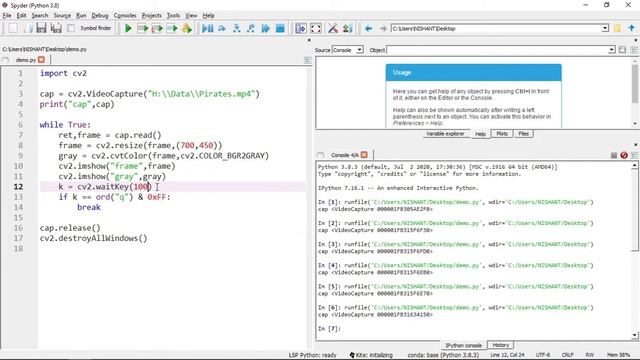Screen dimensions: 640x360
Task: Click the debug Continue execution icon
Action: click(266, 28)
